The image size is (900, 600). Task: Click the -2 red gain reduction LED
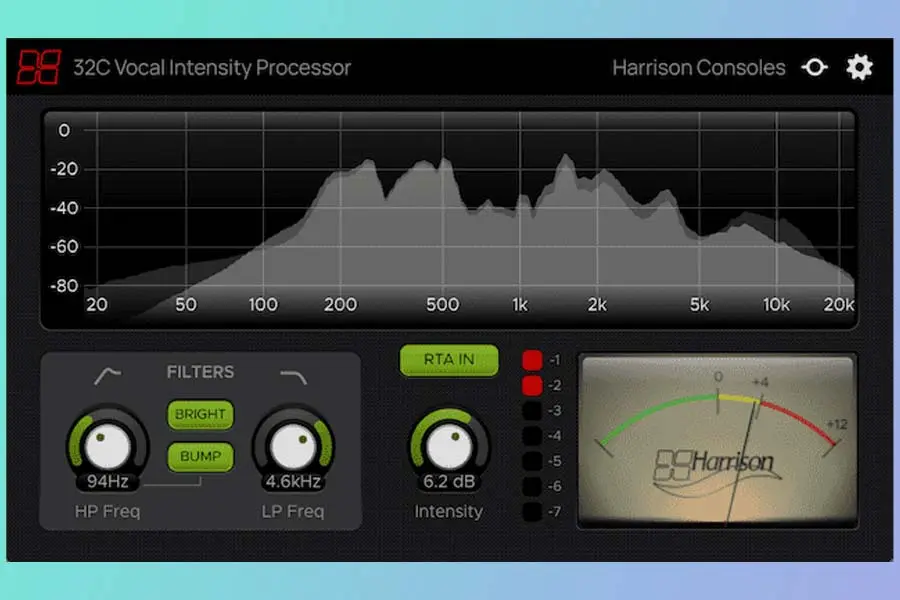click(x=532, y=385)
